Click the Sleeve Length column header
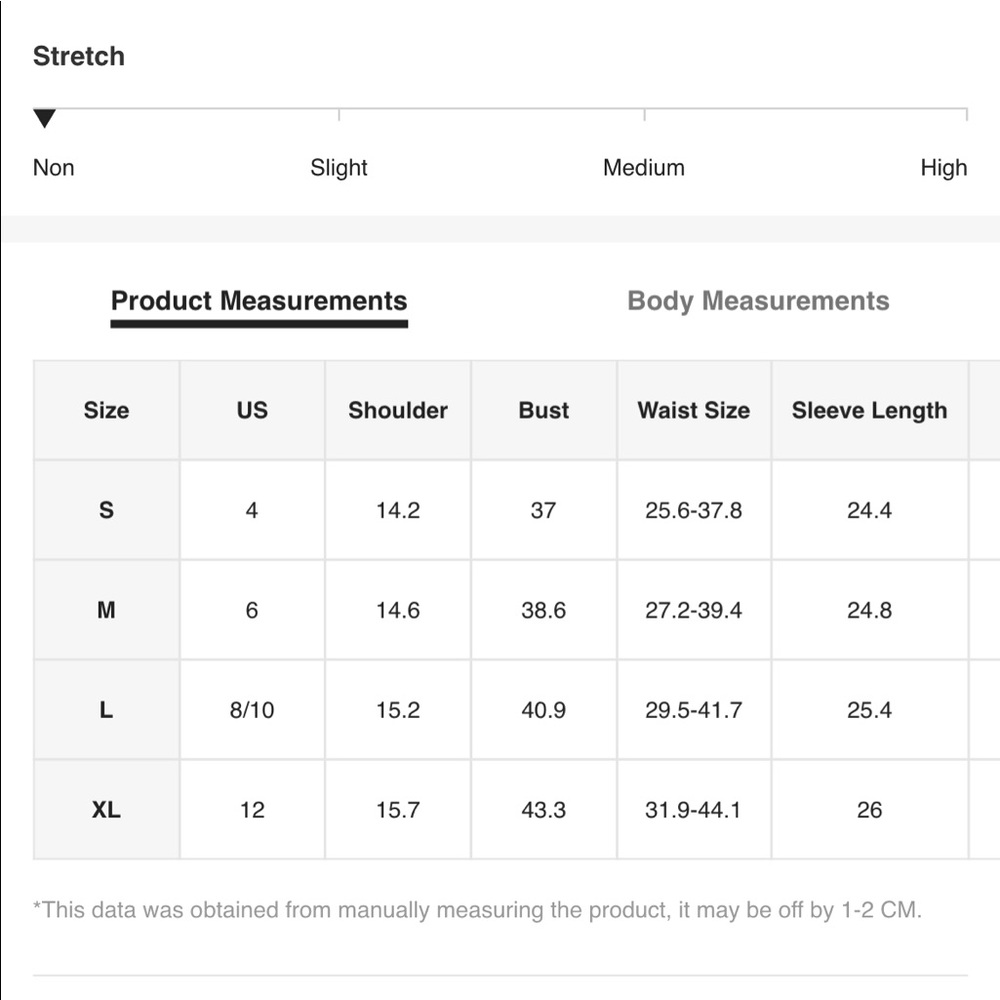This screenshot has width=1000, height=1000. point(870,410)
